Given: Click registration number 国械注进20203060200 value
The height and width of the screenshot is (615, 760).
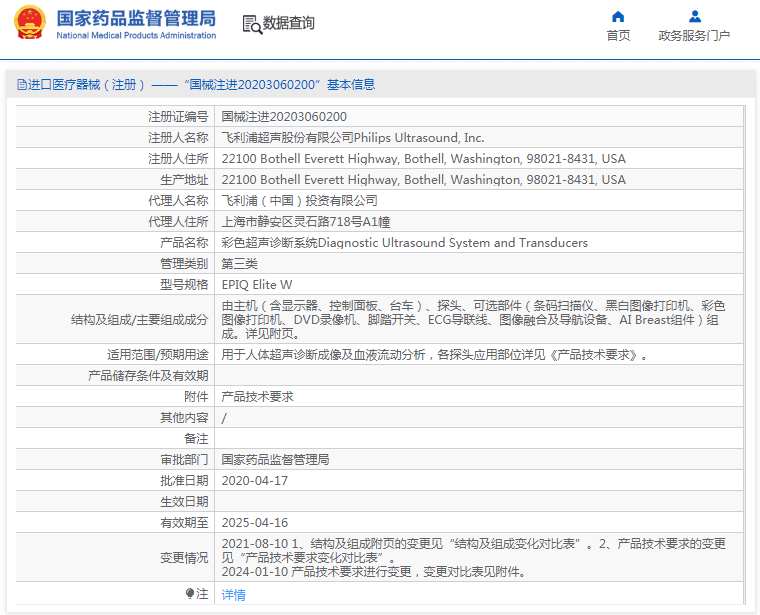Looking at the screenshot, I should pos(284,117).
